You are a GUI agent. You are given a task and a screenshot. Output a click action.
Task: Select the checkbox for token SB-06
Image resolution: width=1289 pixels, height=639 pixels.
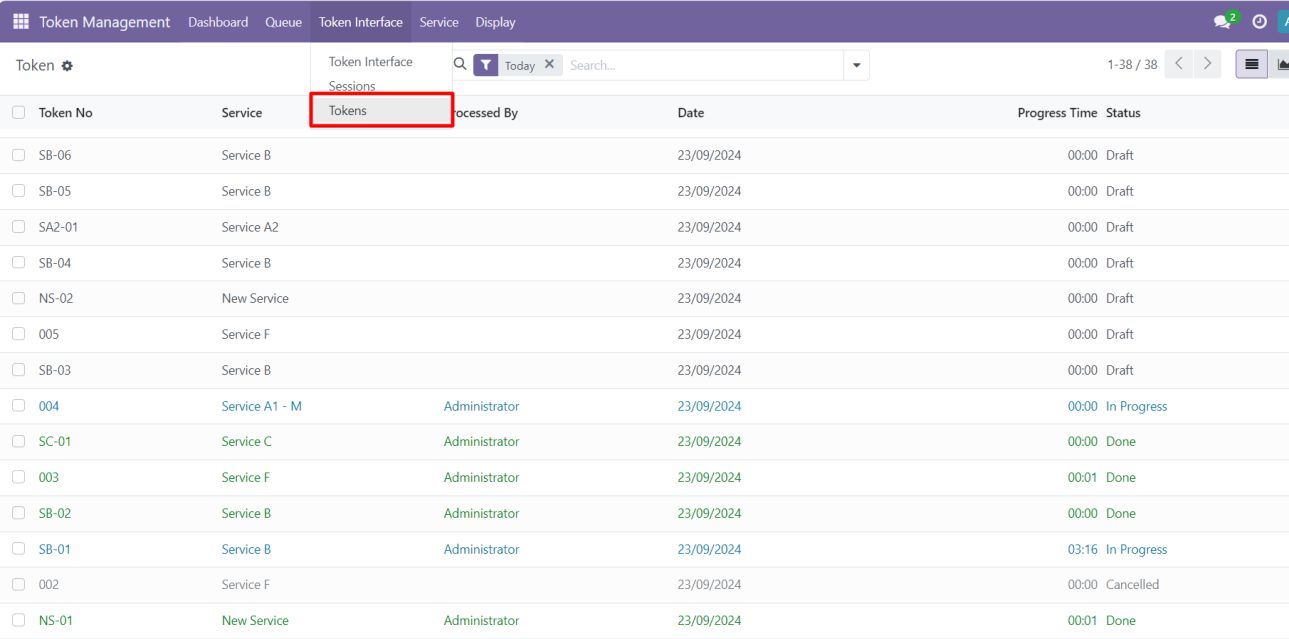click(19, 156)
